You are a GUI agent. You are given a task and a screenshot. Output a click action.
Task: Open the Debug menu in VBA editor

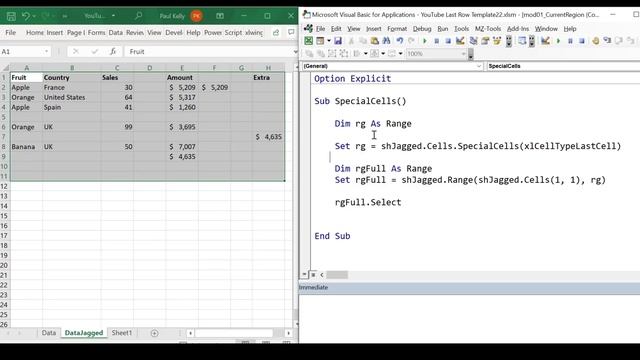(422, 29)
